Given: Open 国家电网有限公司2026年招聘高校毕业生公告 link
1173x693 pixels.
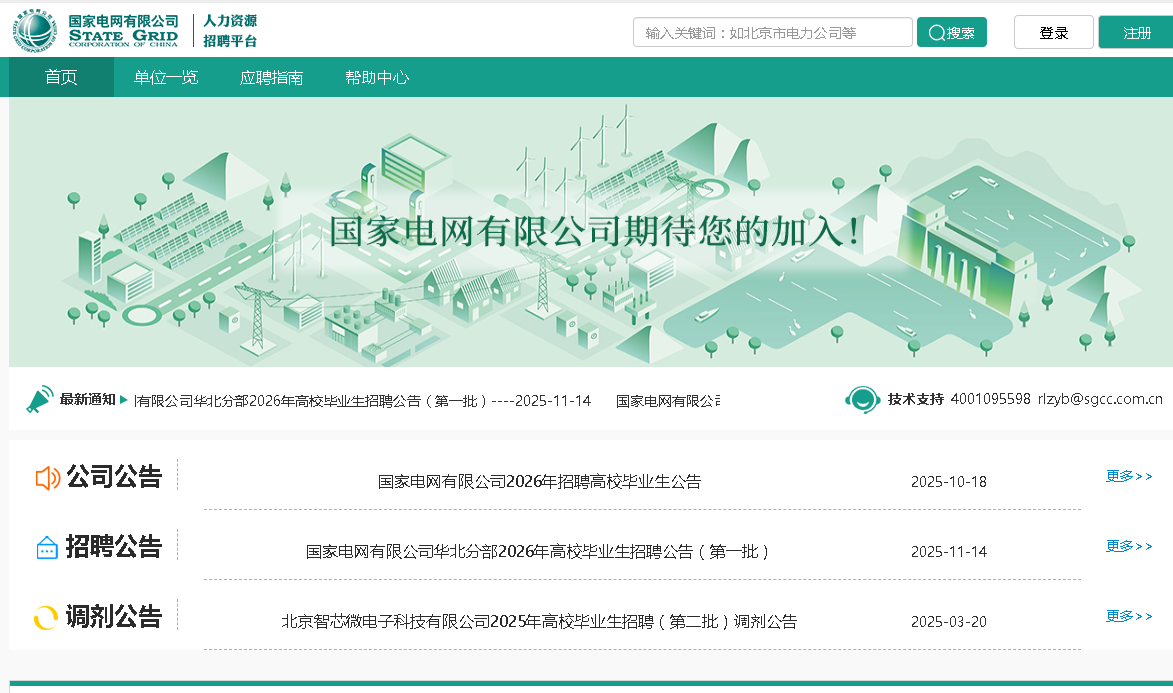Looking at the screenshot, I should (x=539, y=481).
